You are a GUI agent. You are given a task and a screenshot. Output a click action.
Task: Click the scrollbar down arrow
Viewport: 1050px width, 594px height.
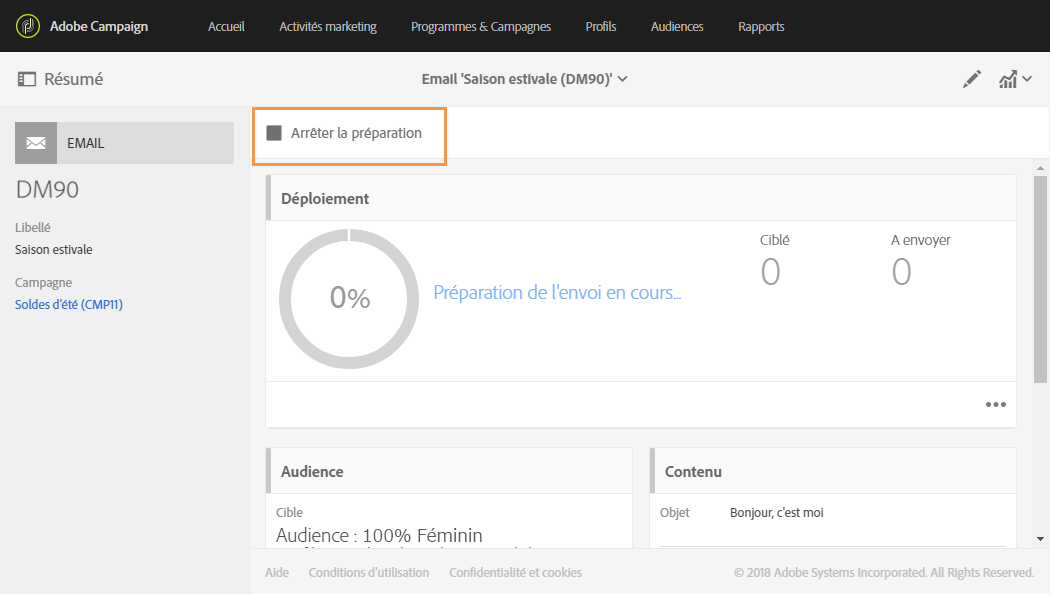1040,538
